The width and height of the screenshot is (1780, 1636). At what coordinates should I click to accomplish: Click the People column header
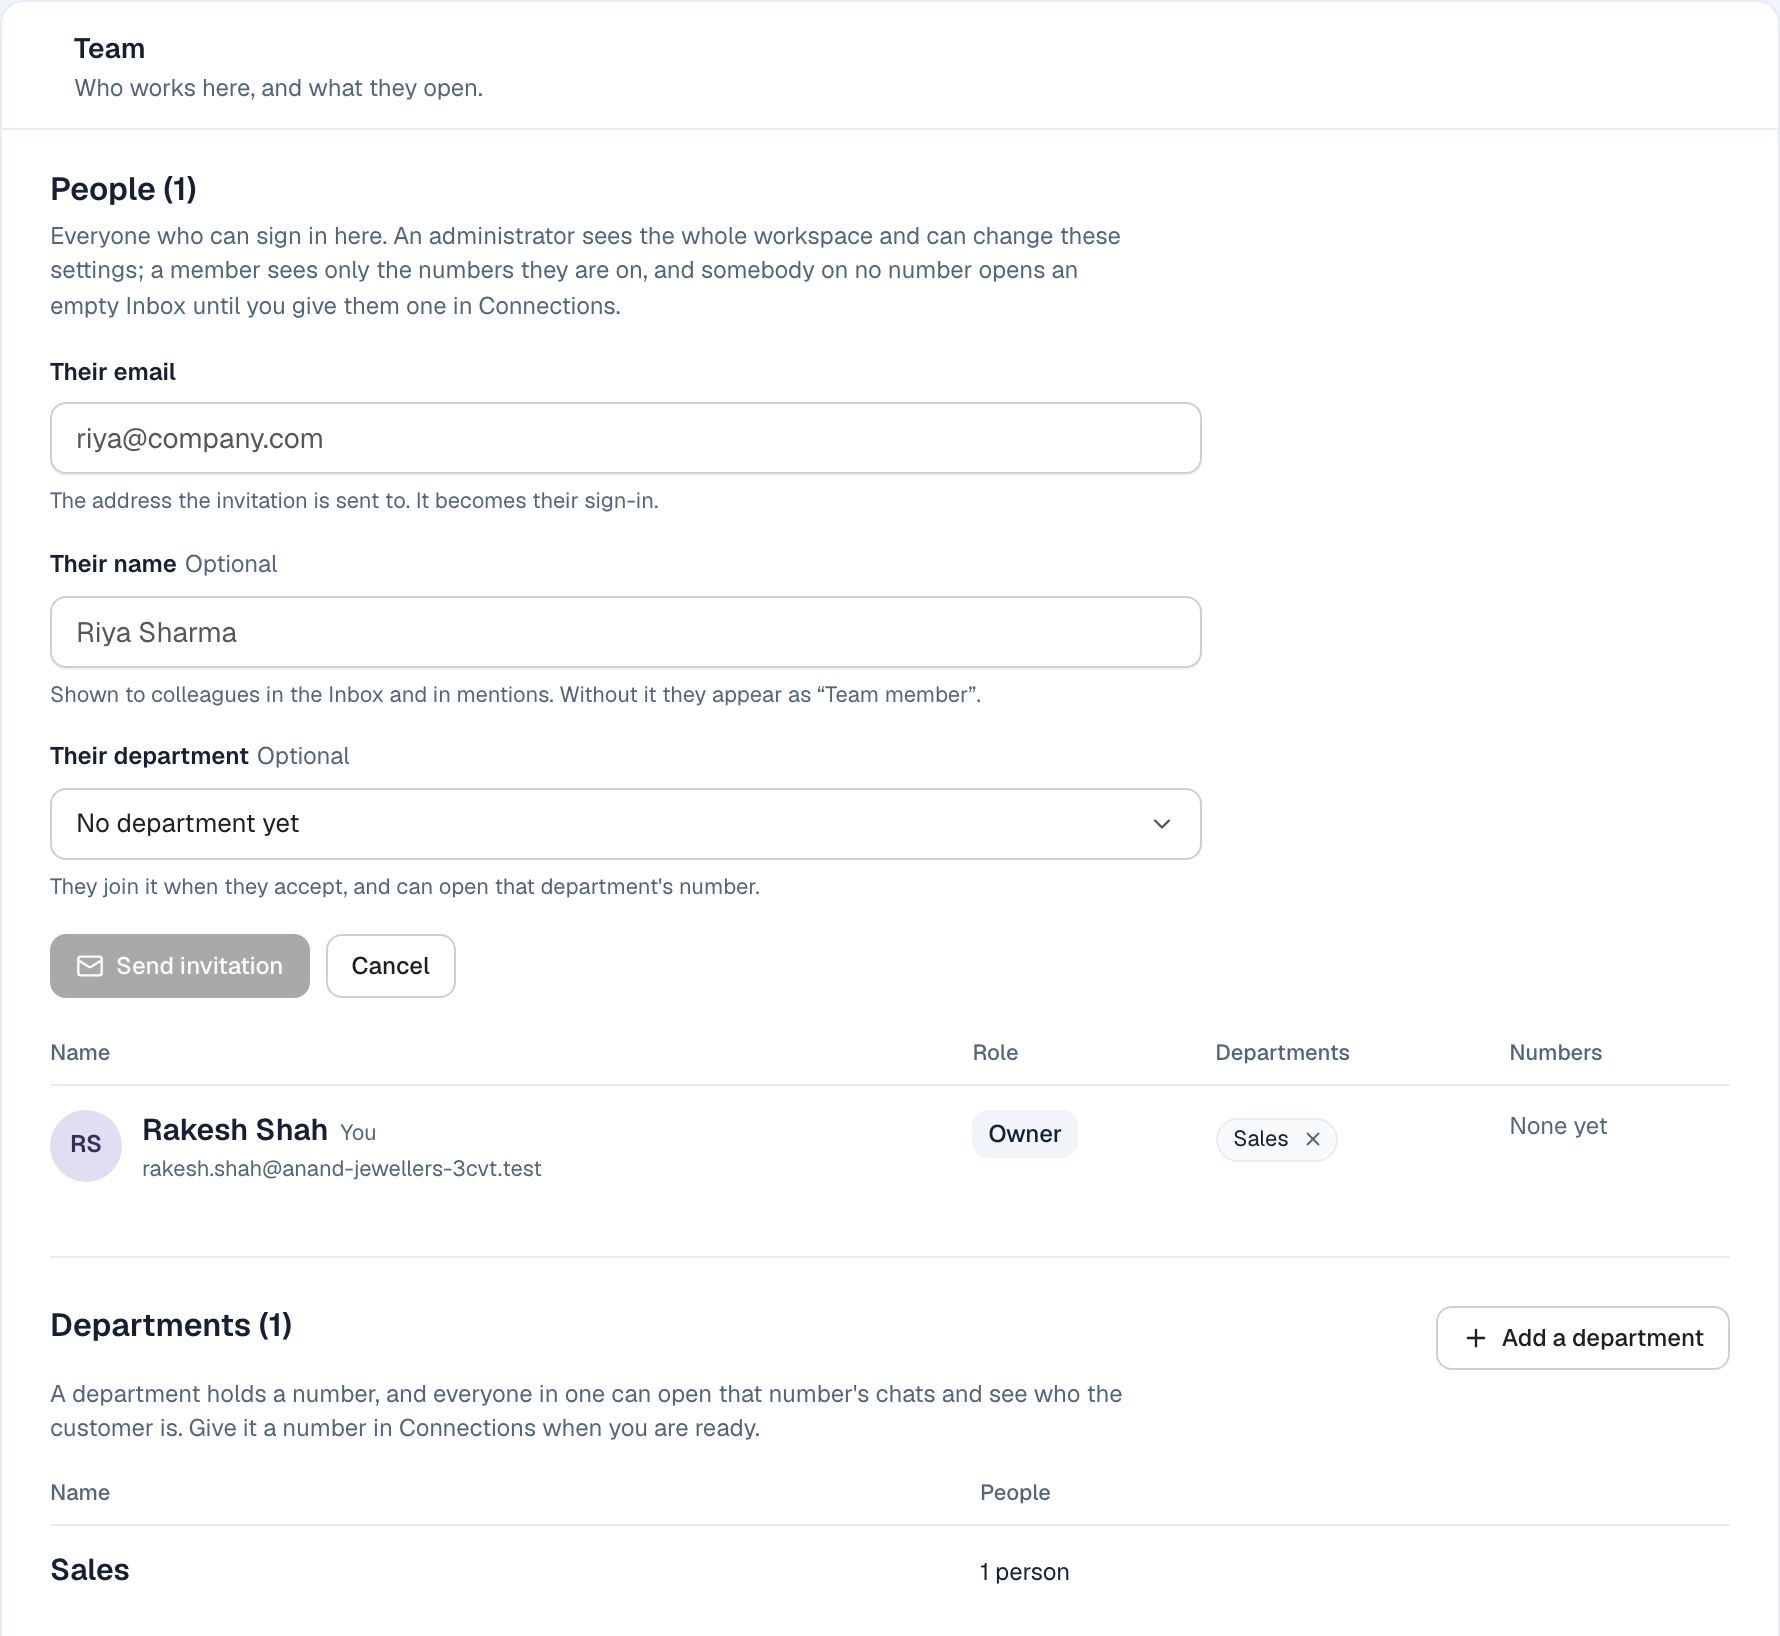(1015, 1492)
